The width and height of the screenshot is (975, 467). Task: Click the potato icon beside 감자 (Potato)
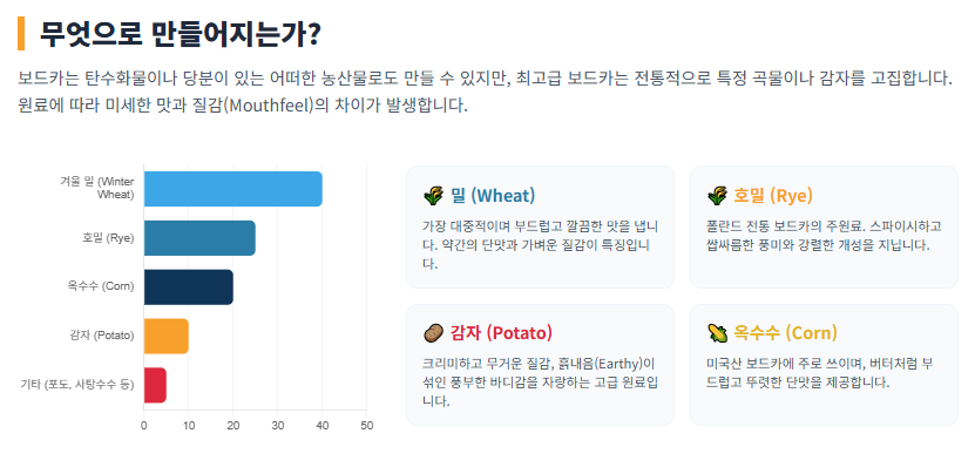tap(433, 333)
